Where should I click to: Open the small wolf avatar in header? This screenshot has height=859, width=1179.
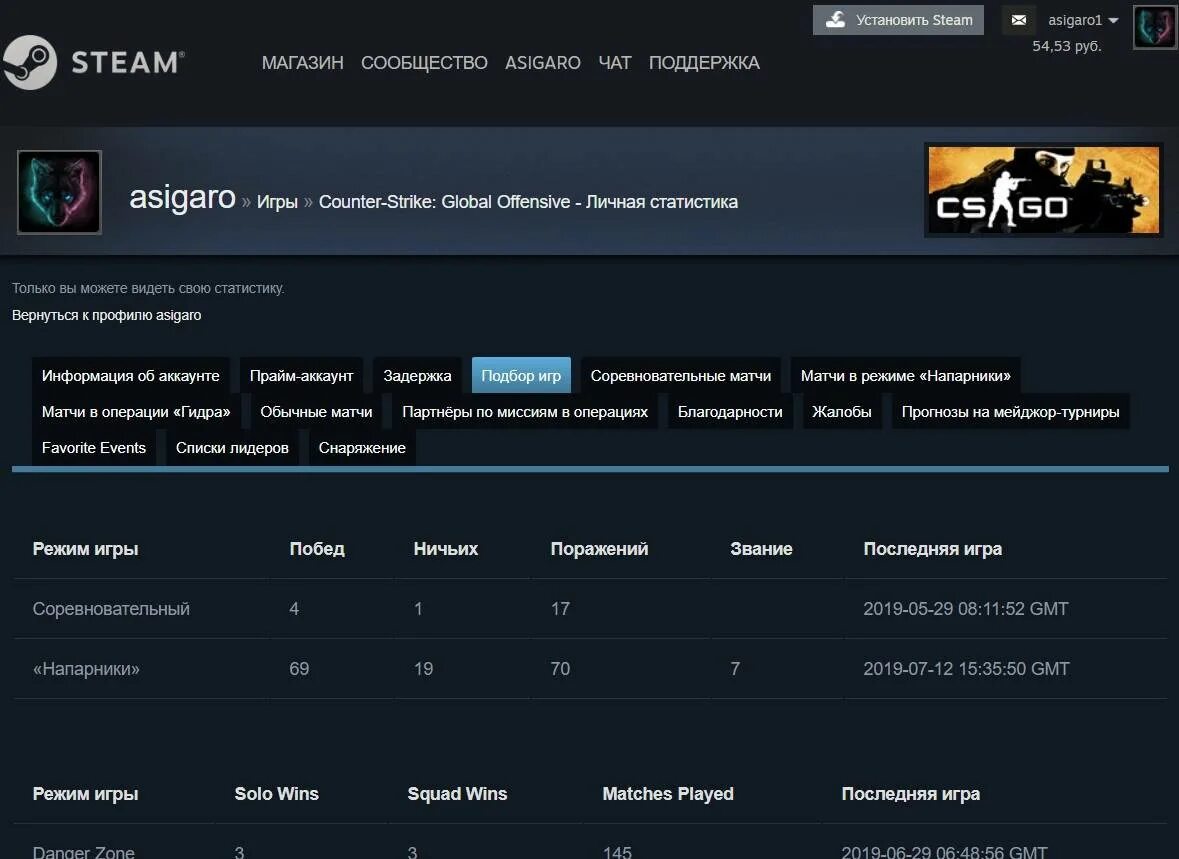click(1154, 27)
